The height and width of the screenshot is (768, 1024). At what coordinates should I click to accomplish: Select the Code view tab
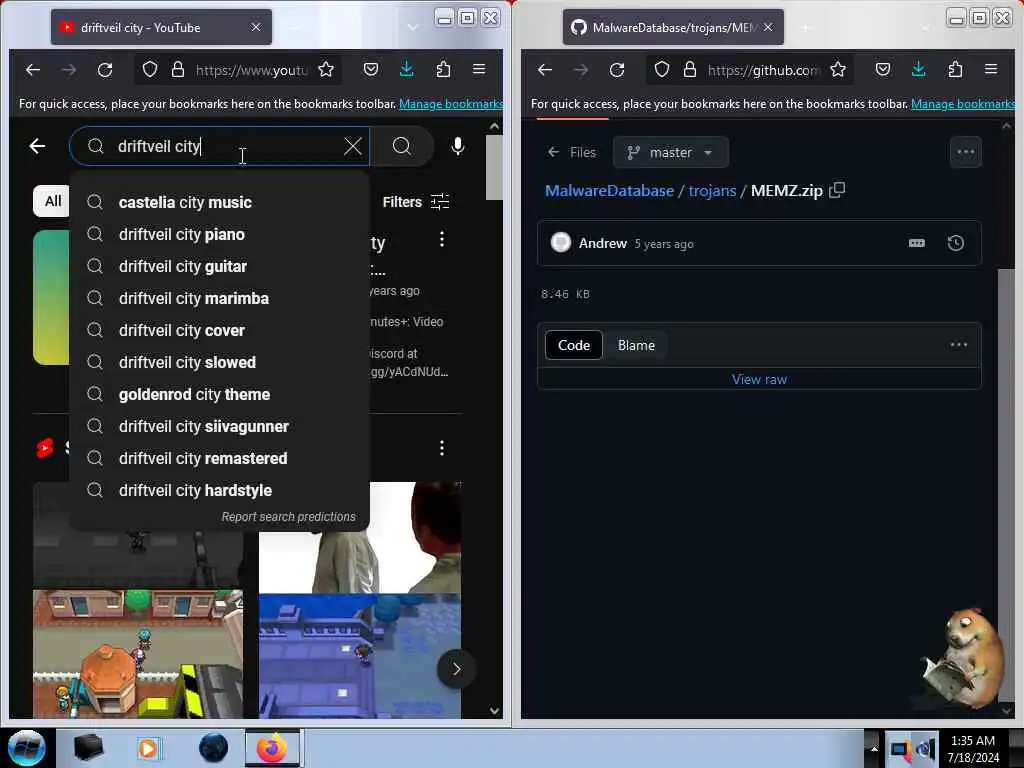point(573,345)
